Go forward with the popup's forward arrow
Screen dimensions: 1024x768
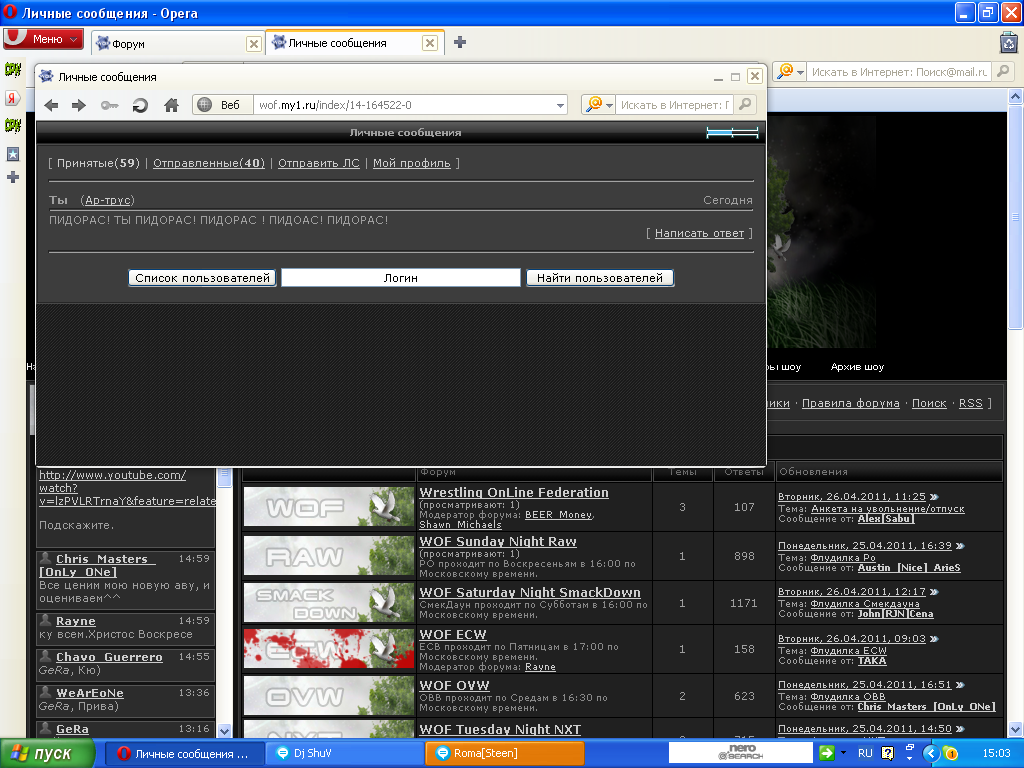coord(79,105)
